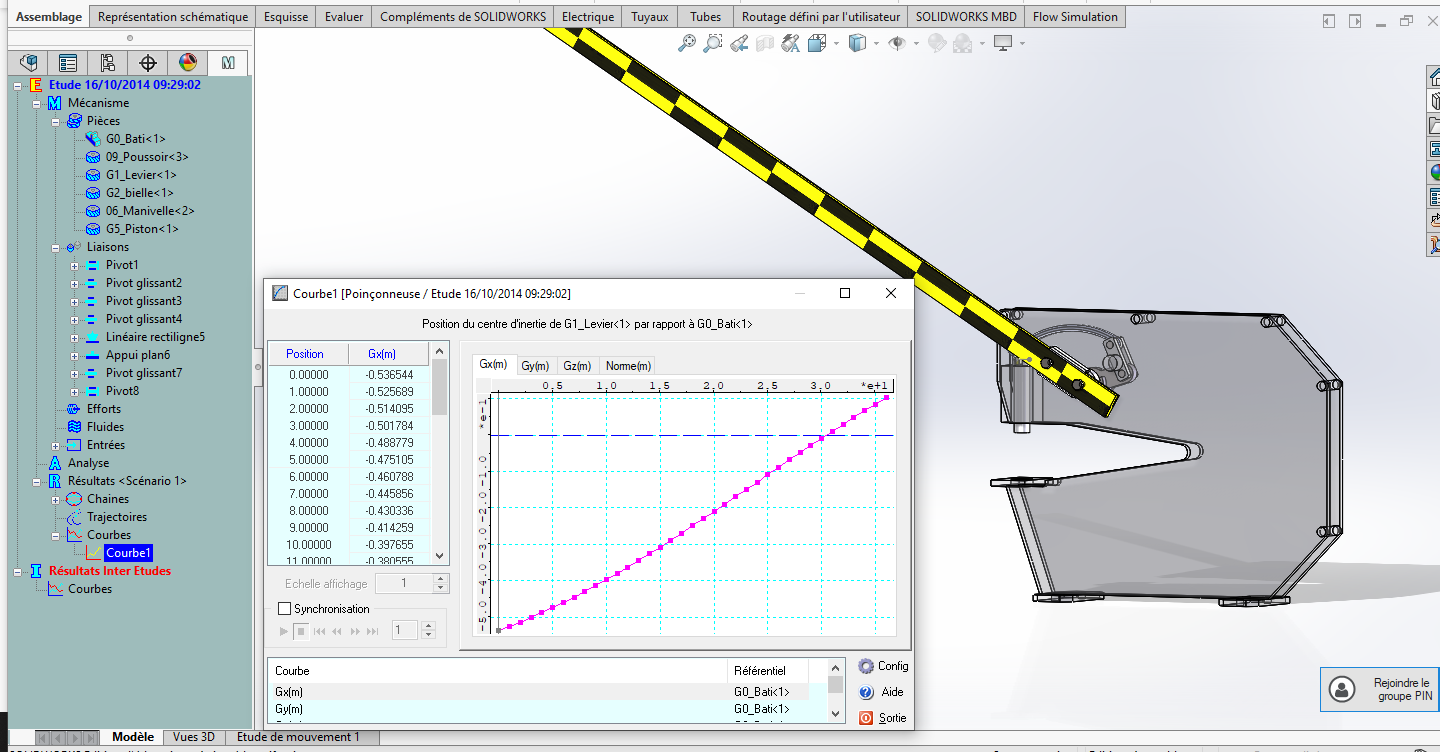The image size is (1440, 752).
Task: Click the View Settings monitor icon
Action: click(x=1003, y=43)
